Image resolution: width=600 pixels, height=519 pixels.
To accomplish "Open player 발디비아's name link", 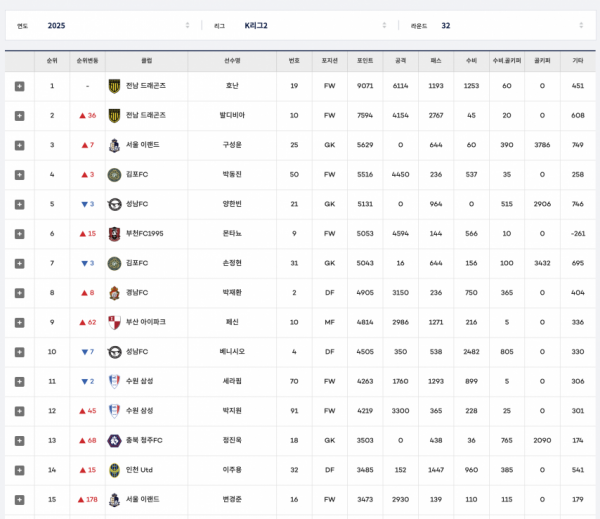I will tap(232, 116).
